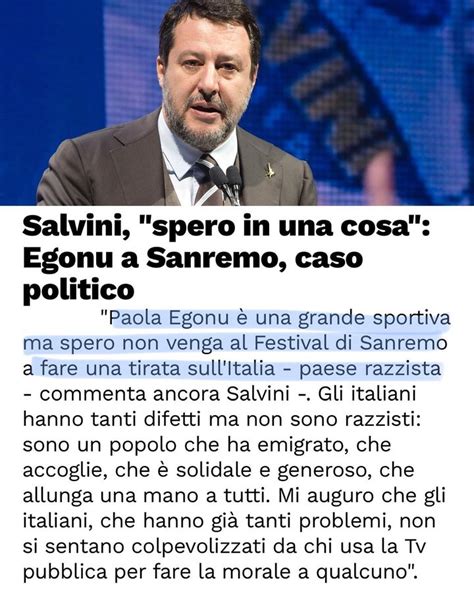474x591 pixels.
Task: Click "Egonu a Sanremo" in the headline
Action: point(150,259)
